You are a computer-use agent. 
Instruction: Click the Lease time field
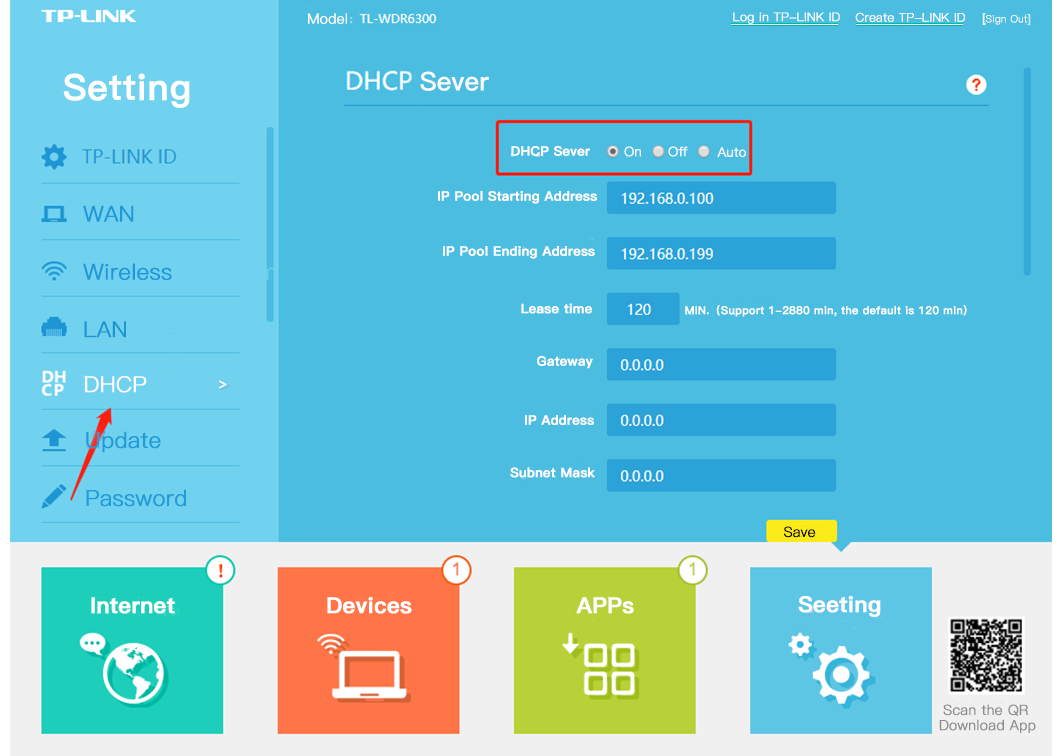tap(643, 309)
